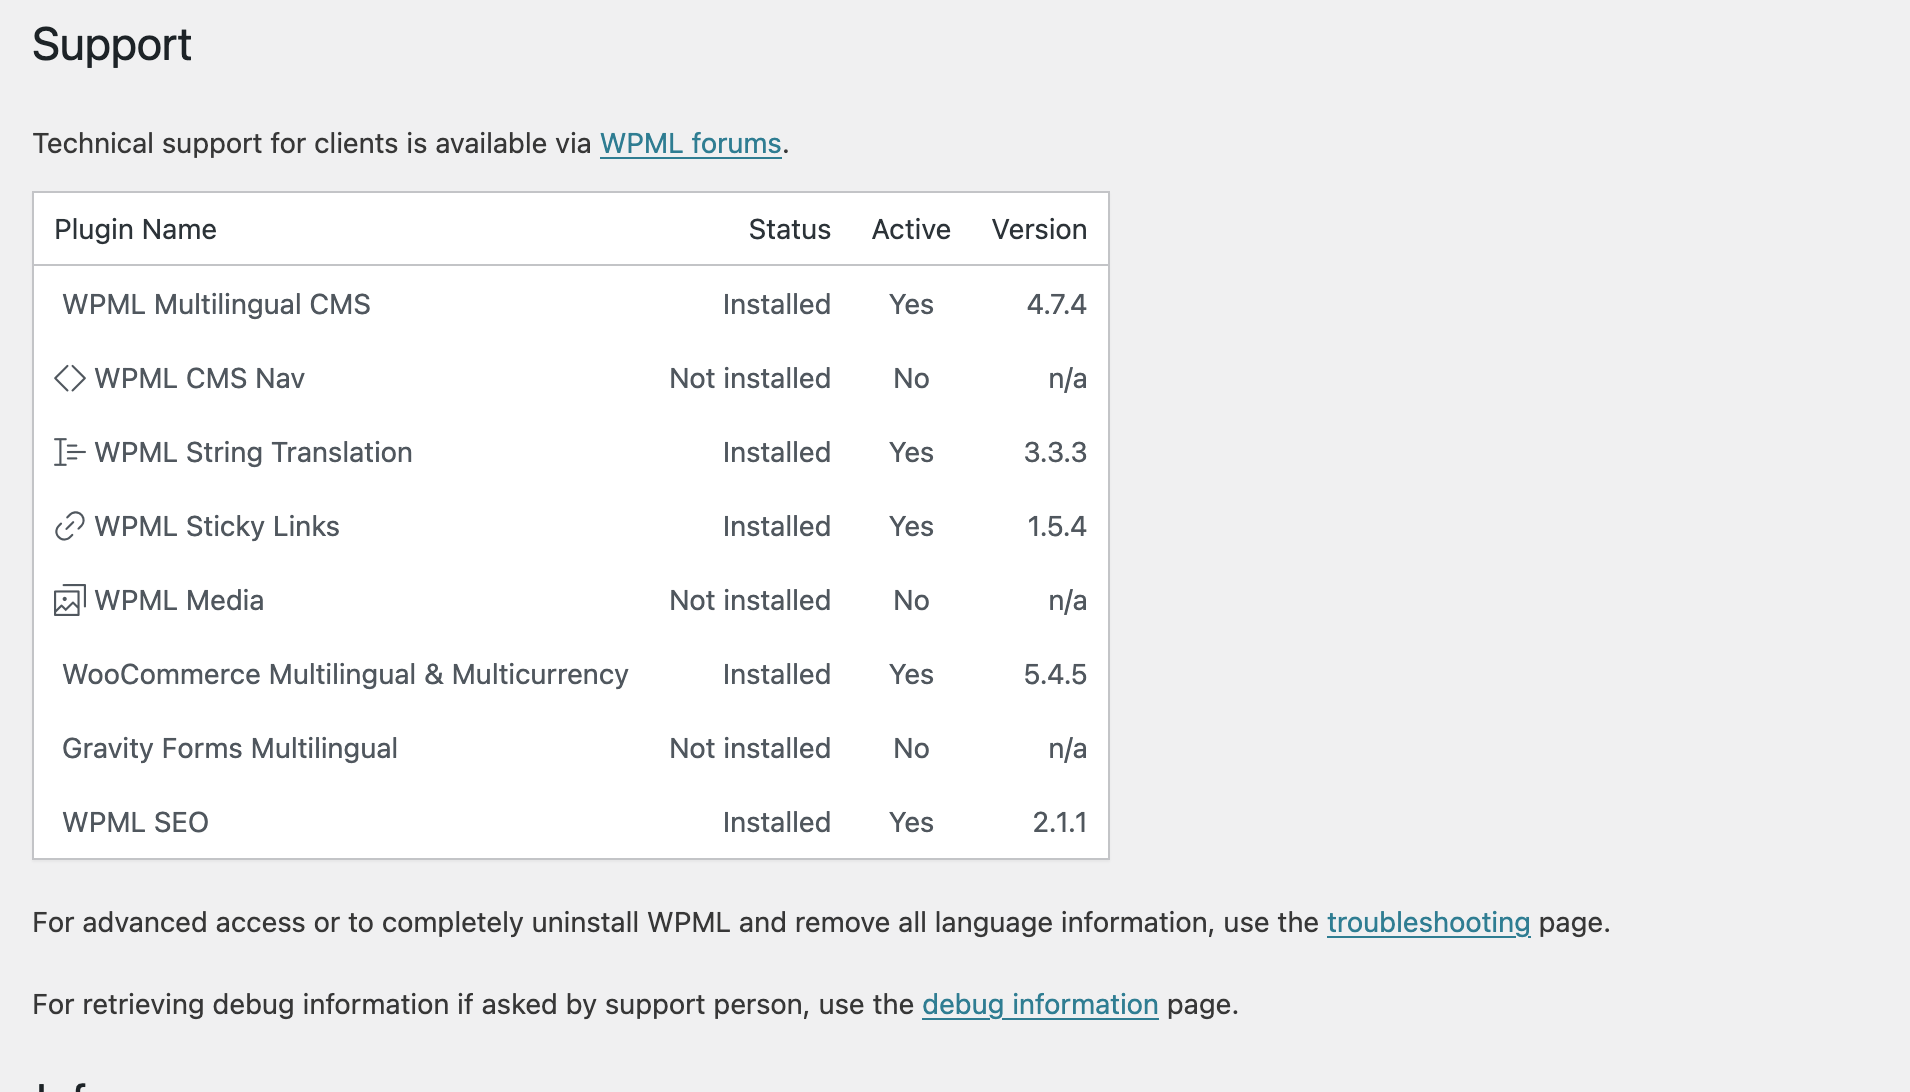
Task: Select the WPML Media plugin name
Action: pyautogui.click(x=179, y=600)
